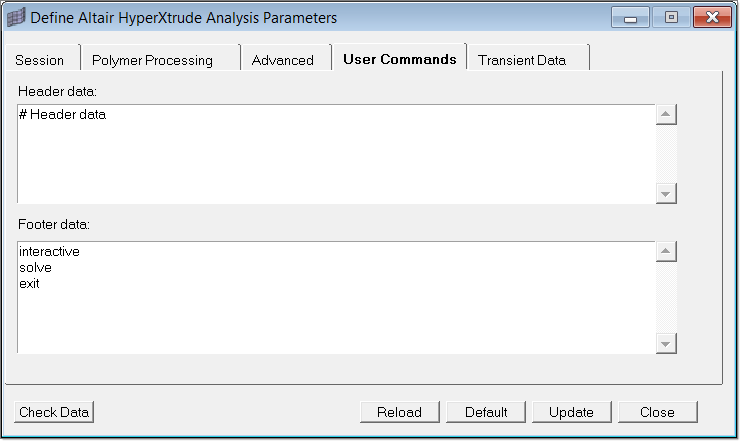
Task: Click the Update button
Action: point(571,412)
